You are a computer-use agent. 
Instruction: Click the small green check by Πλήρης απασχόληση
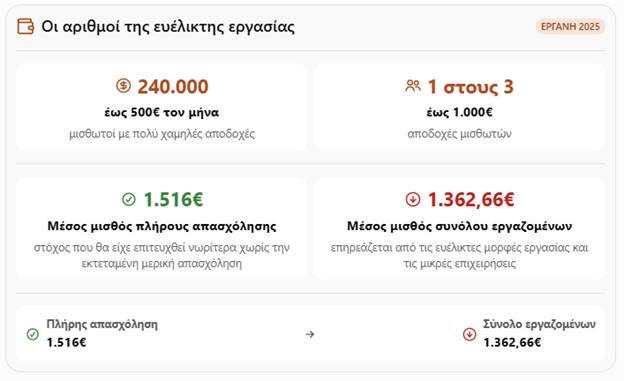tap(33, 334)
